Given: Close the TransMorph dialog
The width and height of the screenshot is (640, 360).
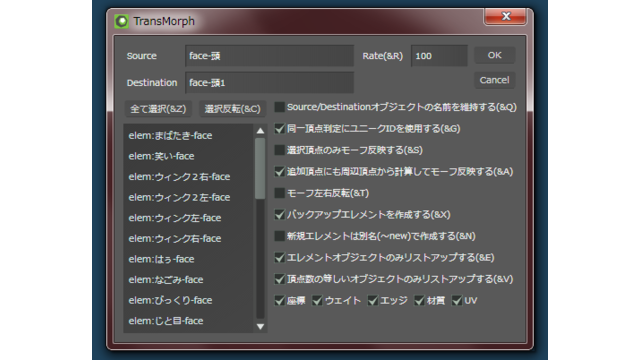Looking at the screenshot, I should pos(505,16).
